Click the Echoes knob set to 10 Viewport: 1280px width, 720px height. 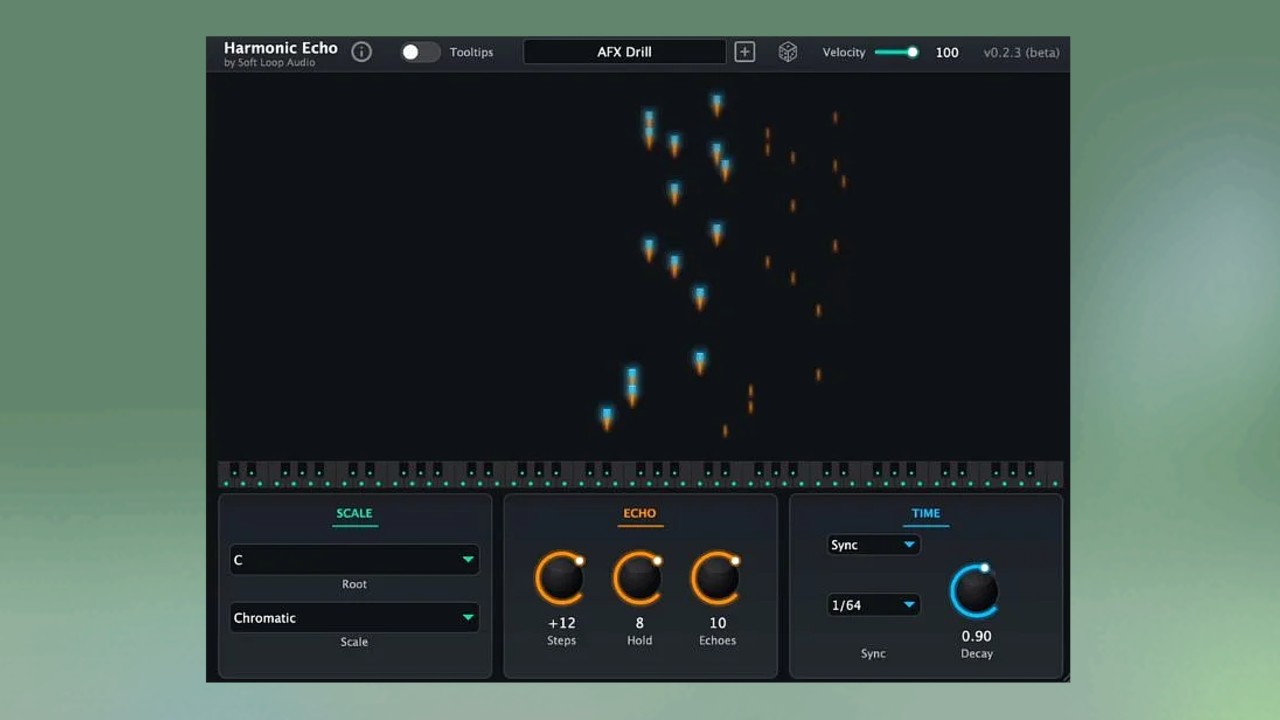(716, 577)
